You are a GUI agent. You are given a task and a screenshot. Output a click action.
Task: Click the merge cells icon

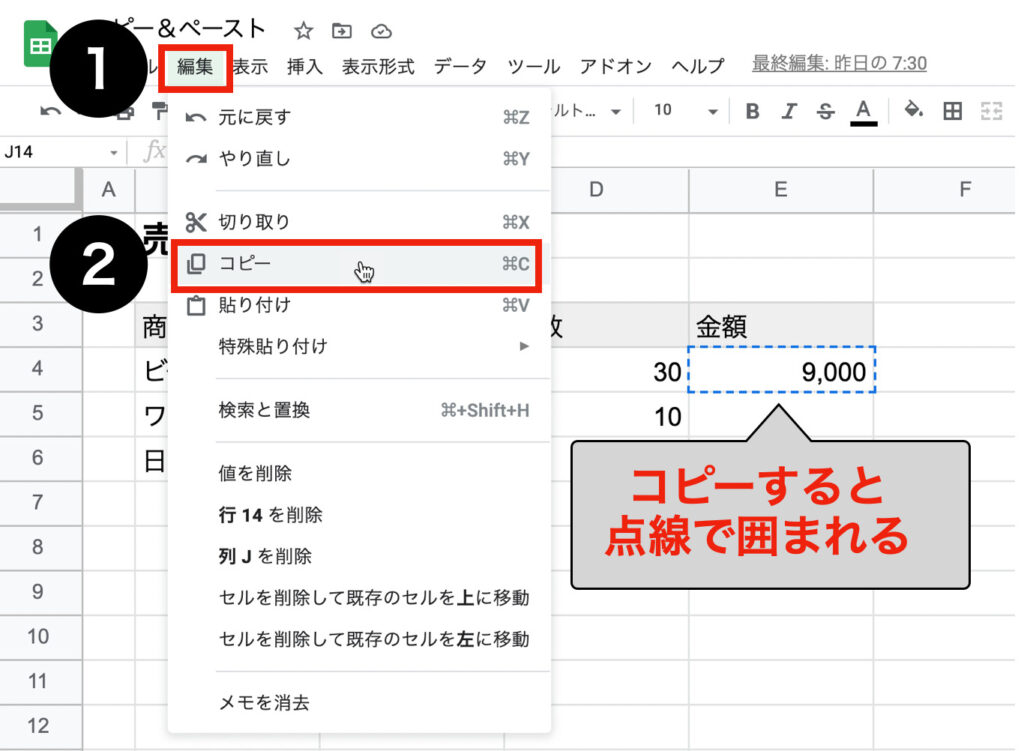(x=991, y=112)
